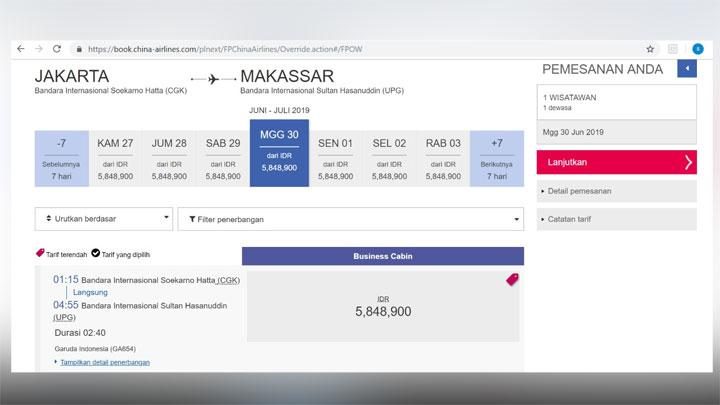
Task: Open the Filter penerbangan dropdown
Action: tap(350, 219)
